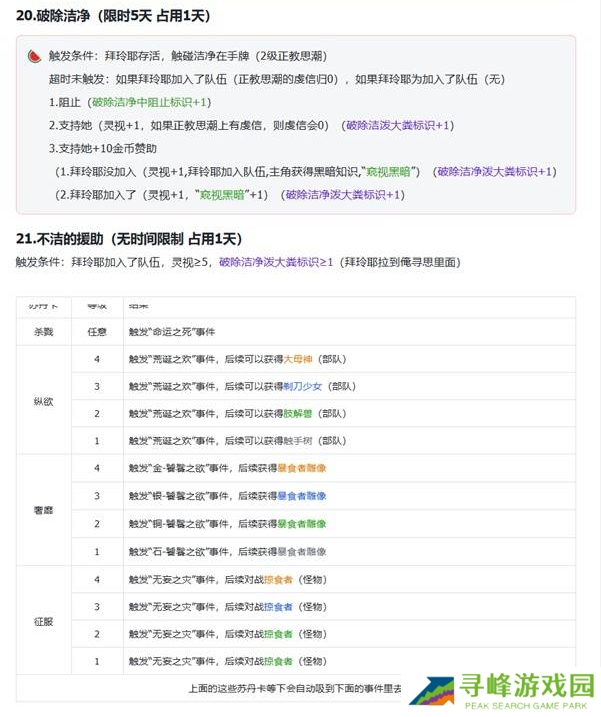Click purple 破除洁净泼大粪标识+1 in 拜玲耶加入了 line

pyautogui.click(x=343, y=195)
